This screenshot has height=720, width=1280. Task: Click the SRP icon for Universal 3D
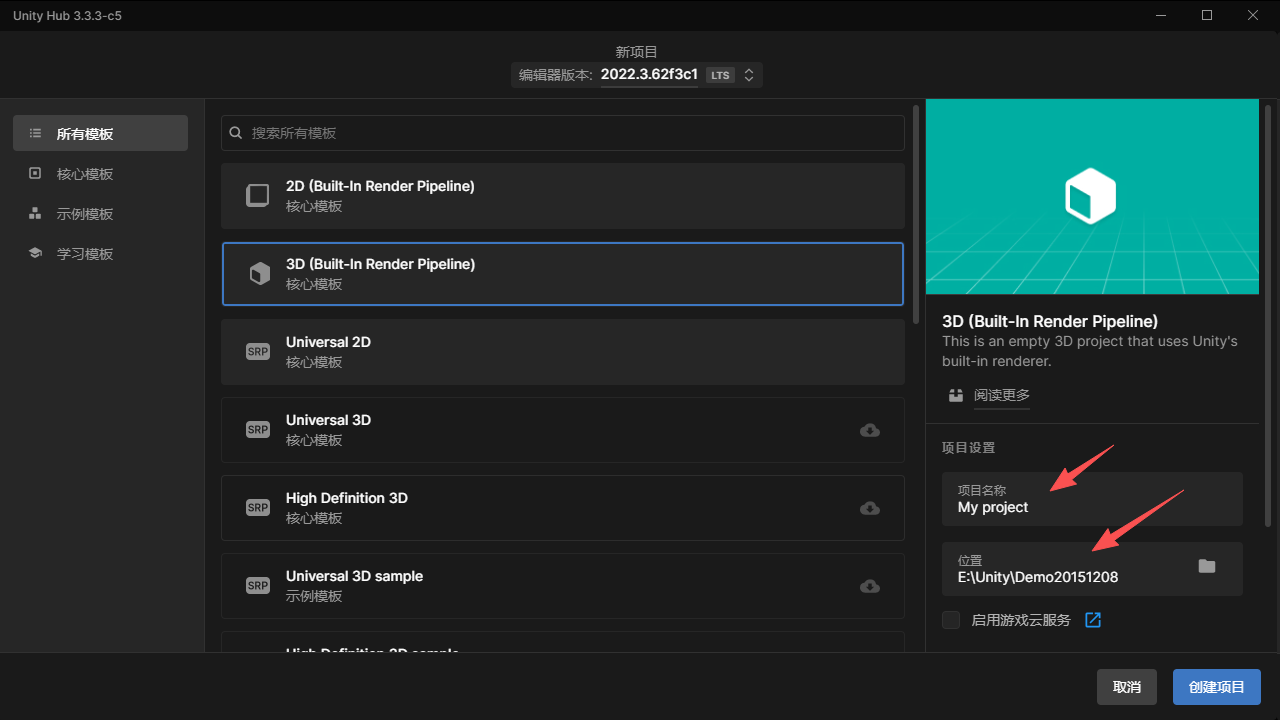258,429
